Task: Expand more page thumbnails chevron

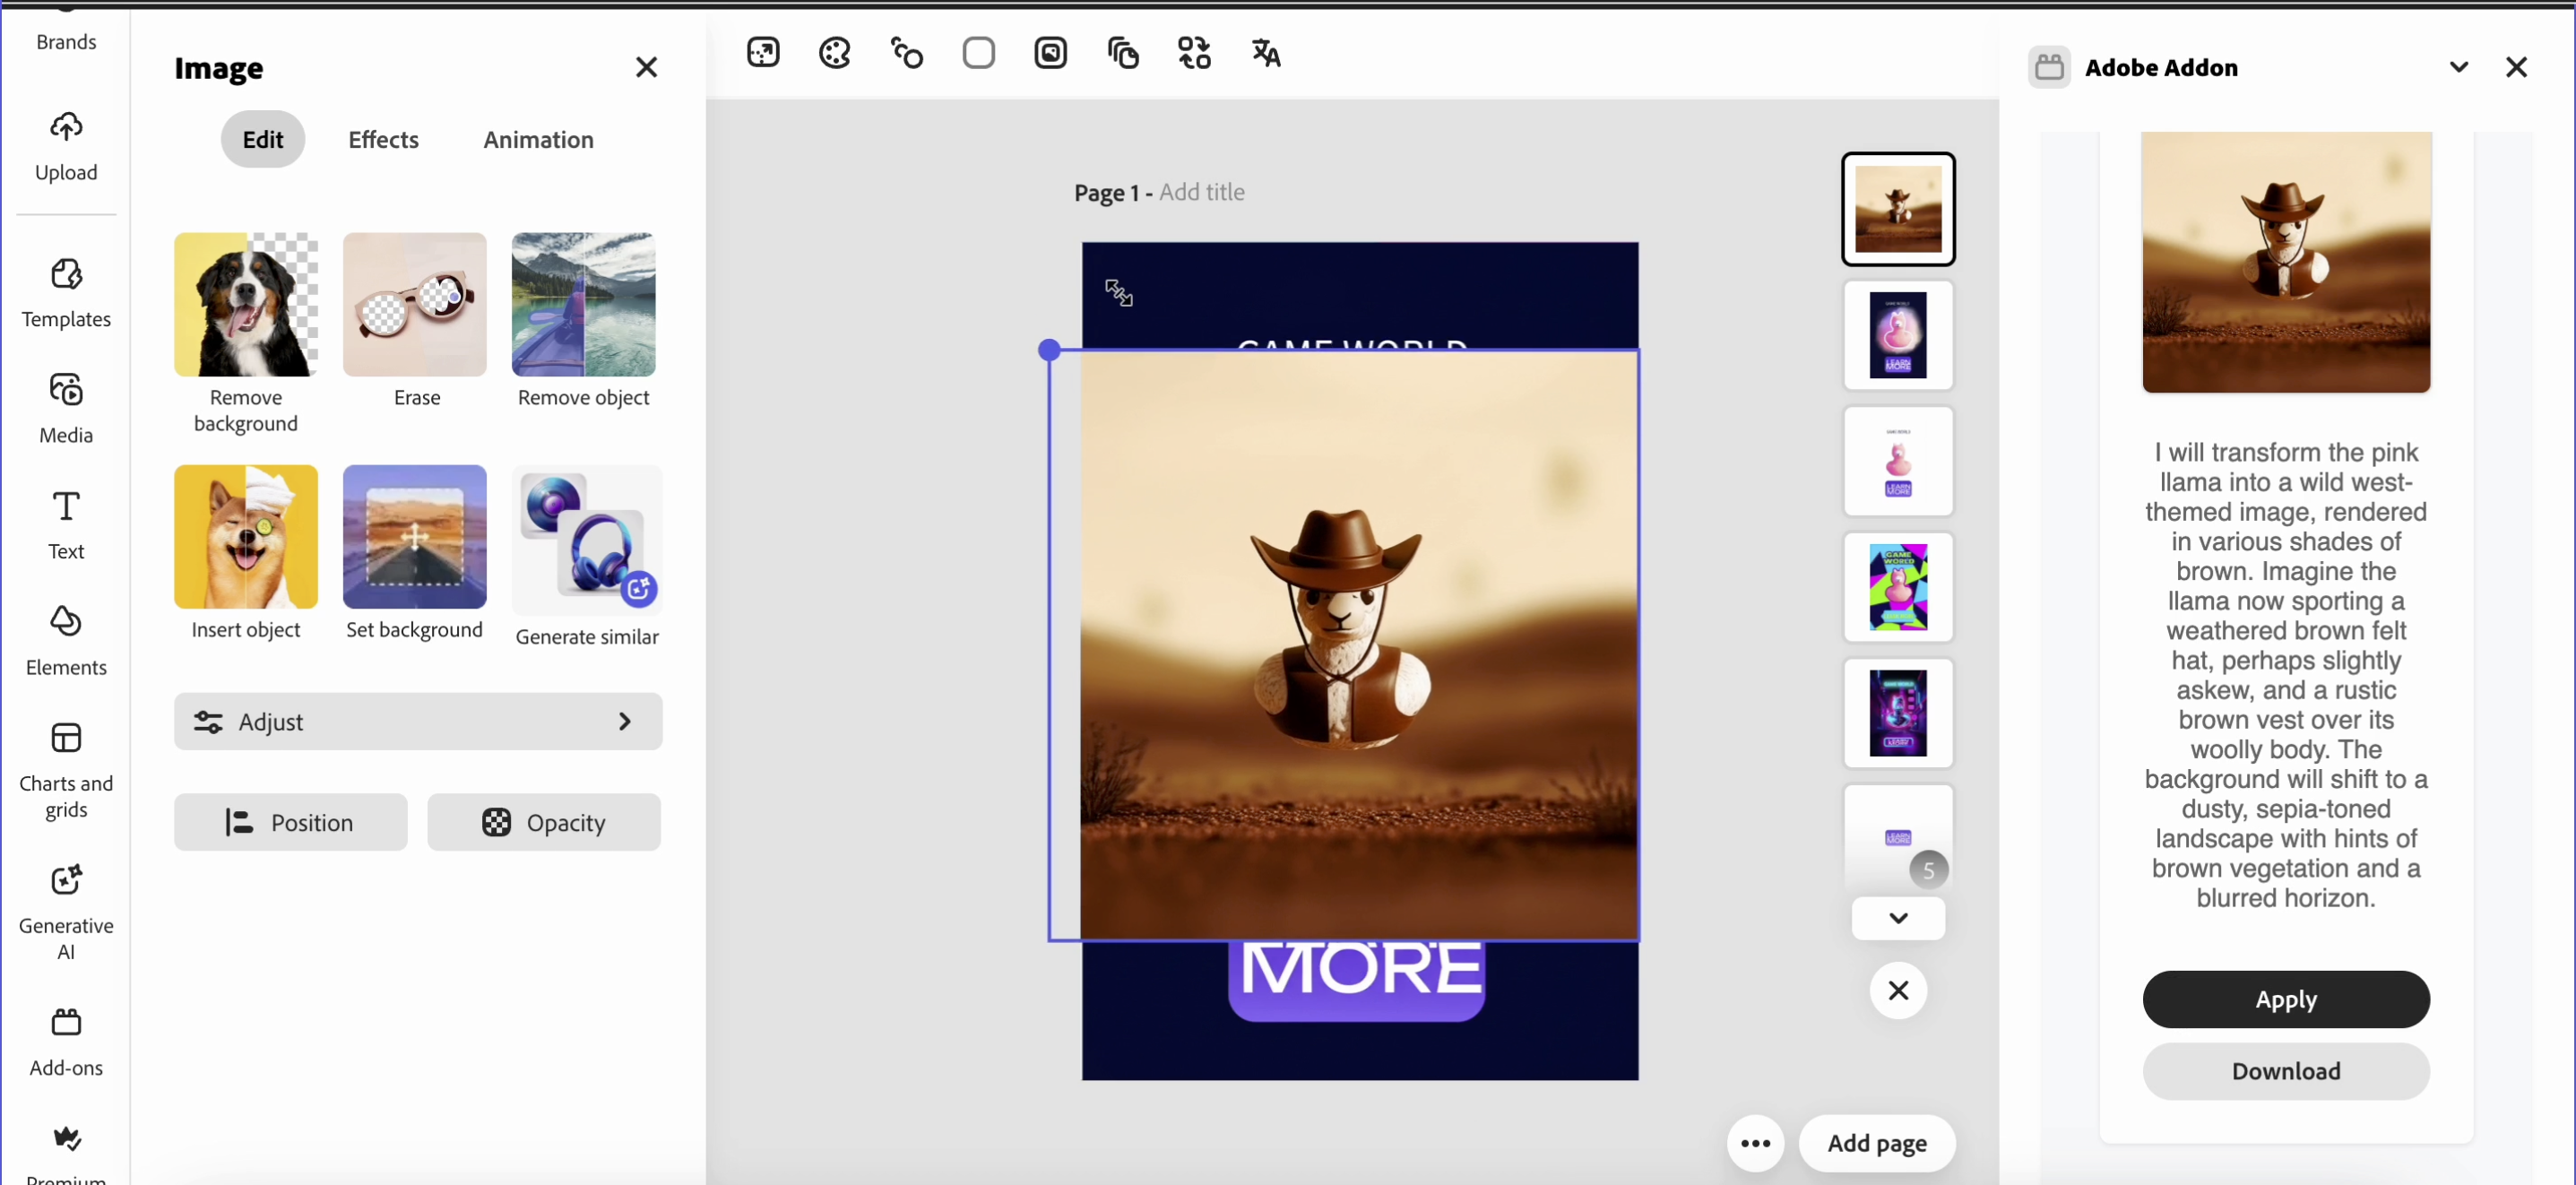Action: (x=1897, y=918)
